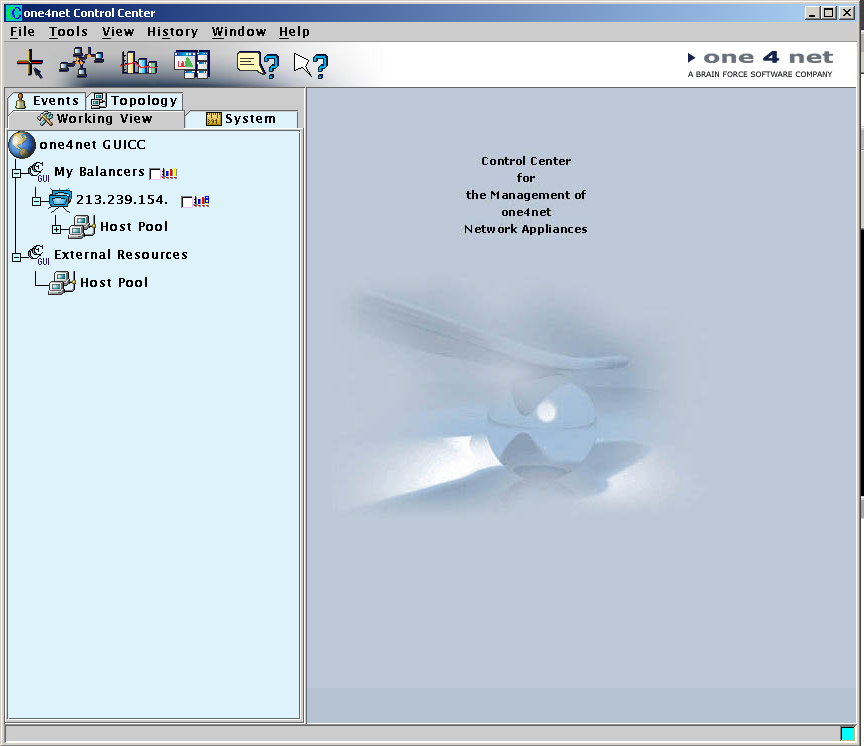
Task: Activate the What's This pointer help
Action: coord(311,66)
